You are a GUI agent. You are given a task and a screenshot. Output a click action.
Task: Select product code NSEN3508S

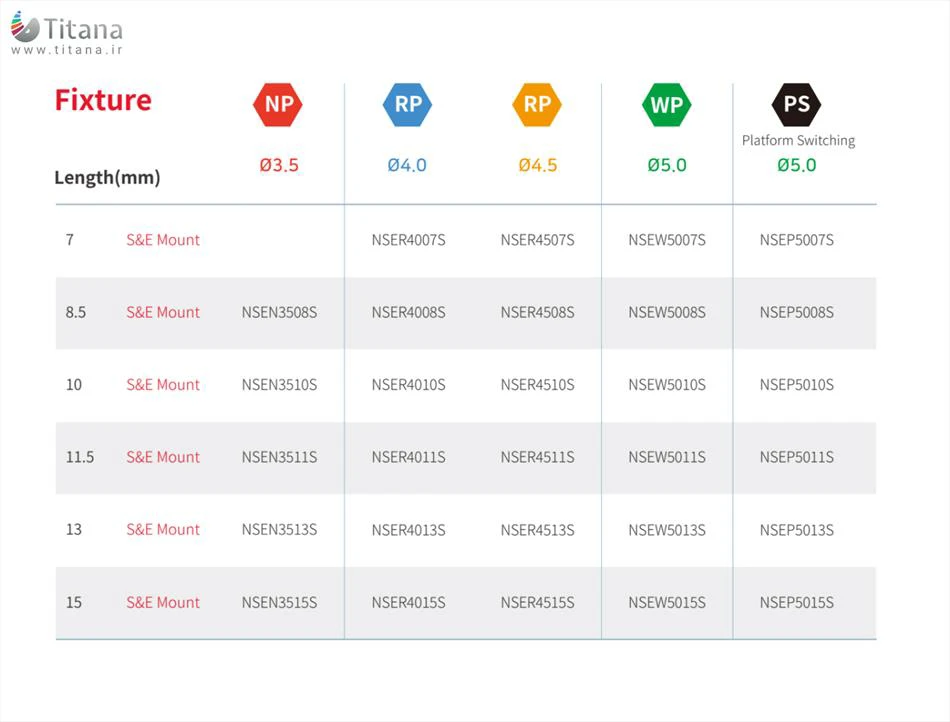tap(279, 312)
